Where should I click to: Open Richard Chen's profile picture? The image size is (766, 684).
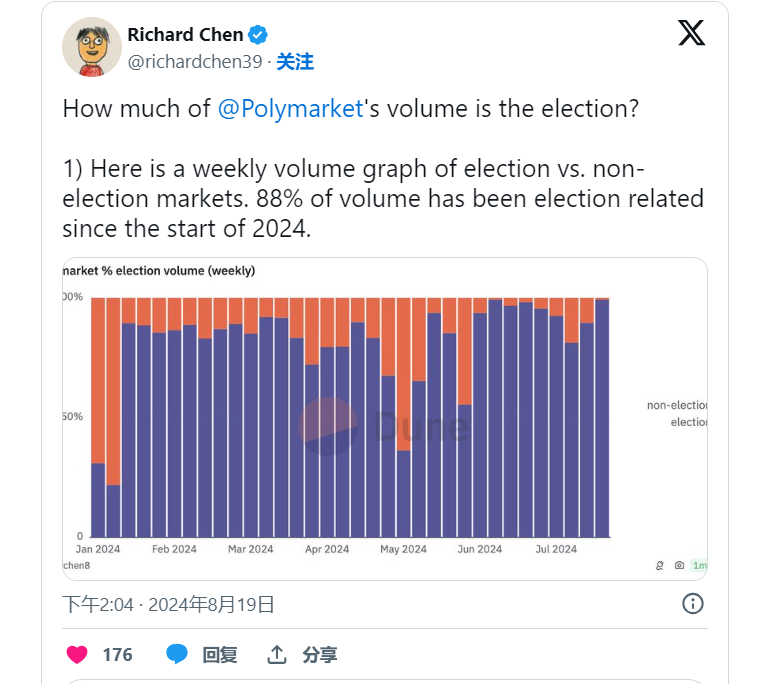tap(92, 46)
